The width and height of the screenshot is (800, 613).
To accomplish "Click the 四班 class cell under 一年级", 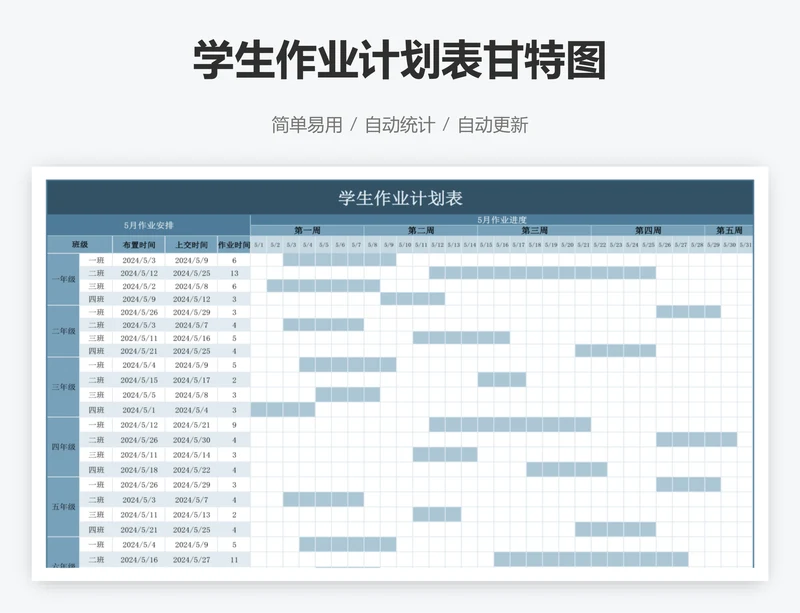I will pos(96,299).
